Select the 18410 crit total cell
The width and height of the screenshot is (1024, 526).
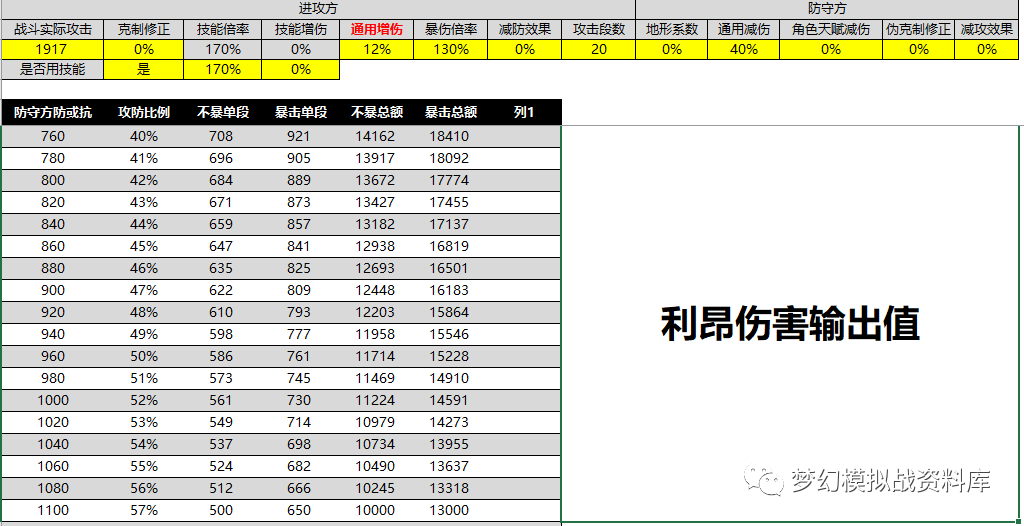(x=449, y=137)
